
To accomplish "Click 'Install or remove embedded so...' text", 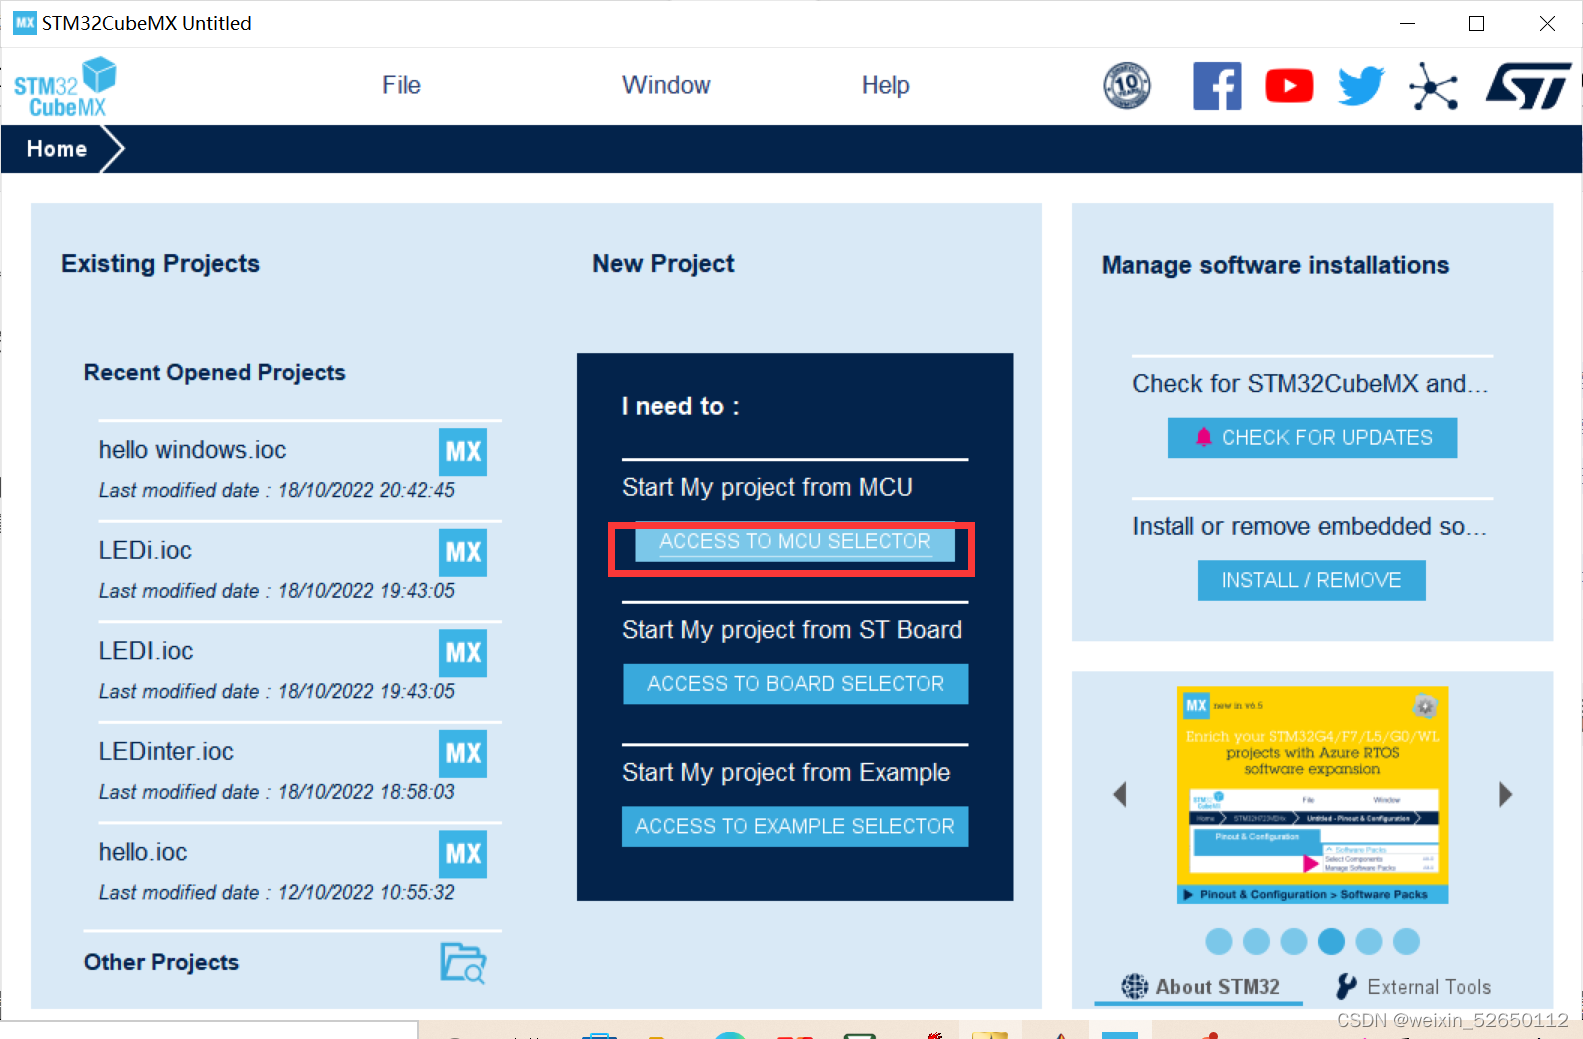I will pyautogui.click(x=1310, y=527).
